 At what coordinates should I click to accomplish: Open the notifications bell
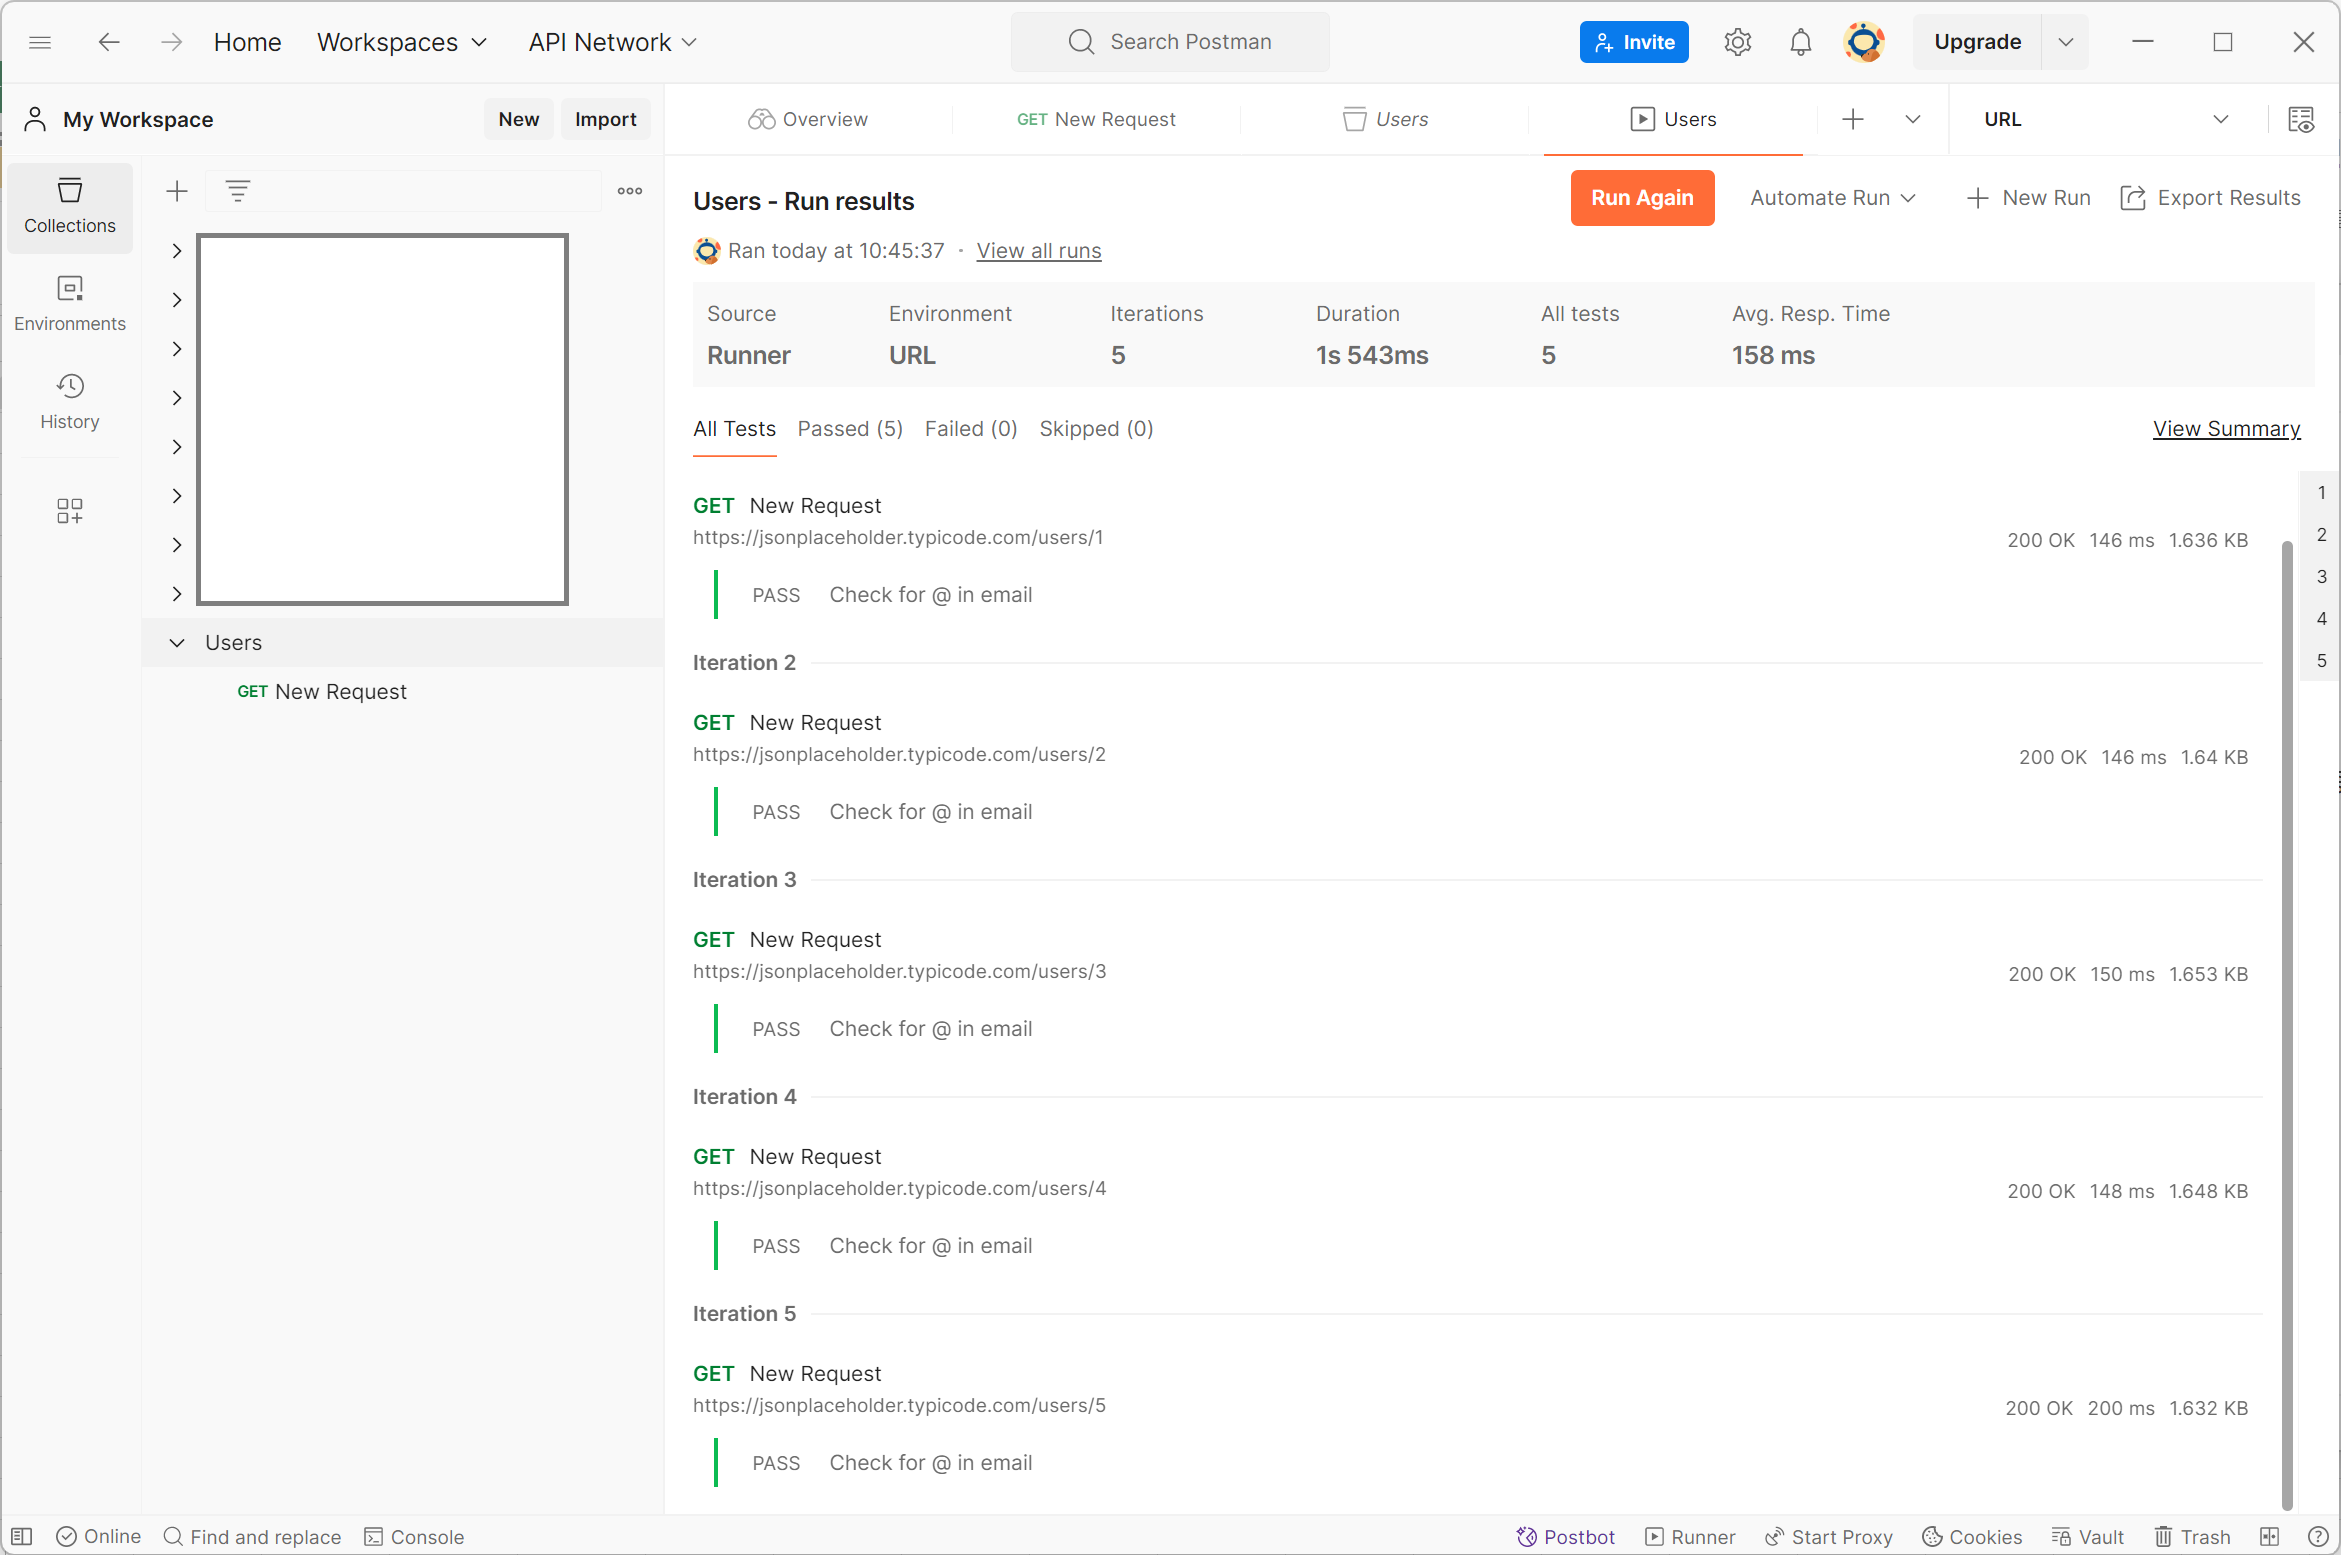click(1800, 42)
